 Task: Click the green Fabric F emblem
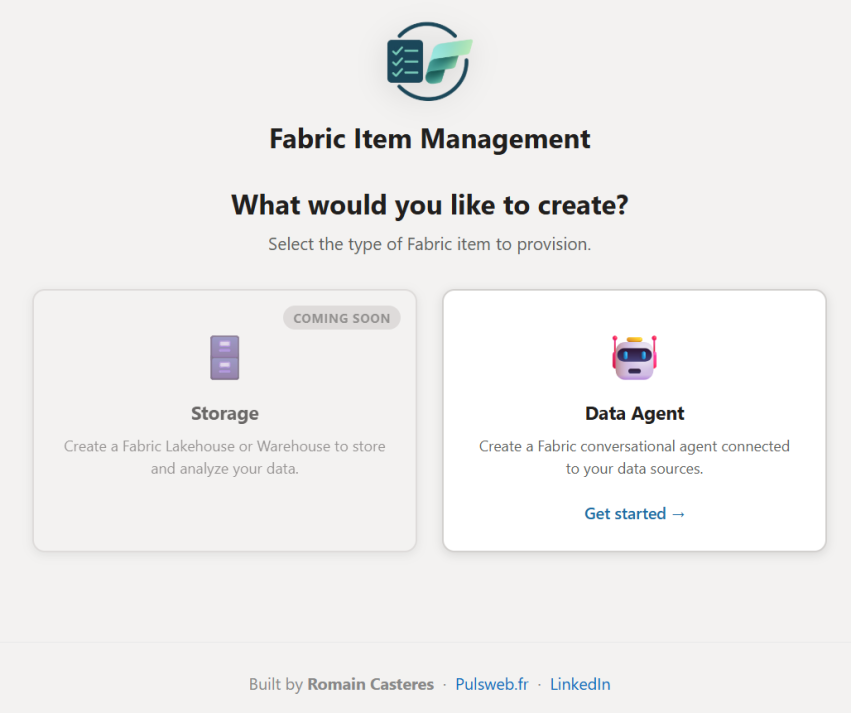point(448,62)
